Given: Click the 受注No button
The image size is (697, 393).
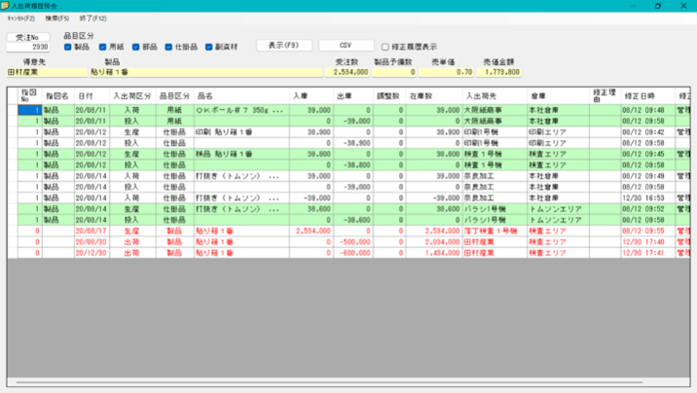Looking at the screenshot, I should tap(28, 37).
